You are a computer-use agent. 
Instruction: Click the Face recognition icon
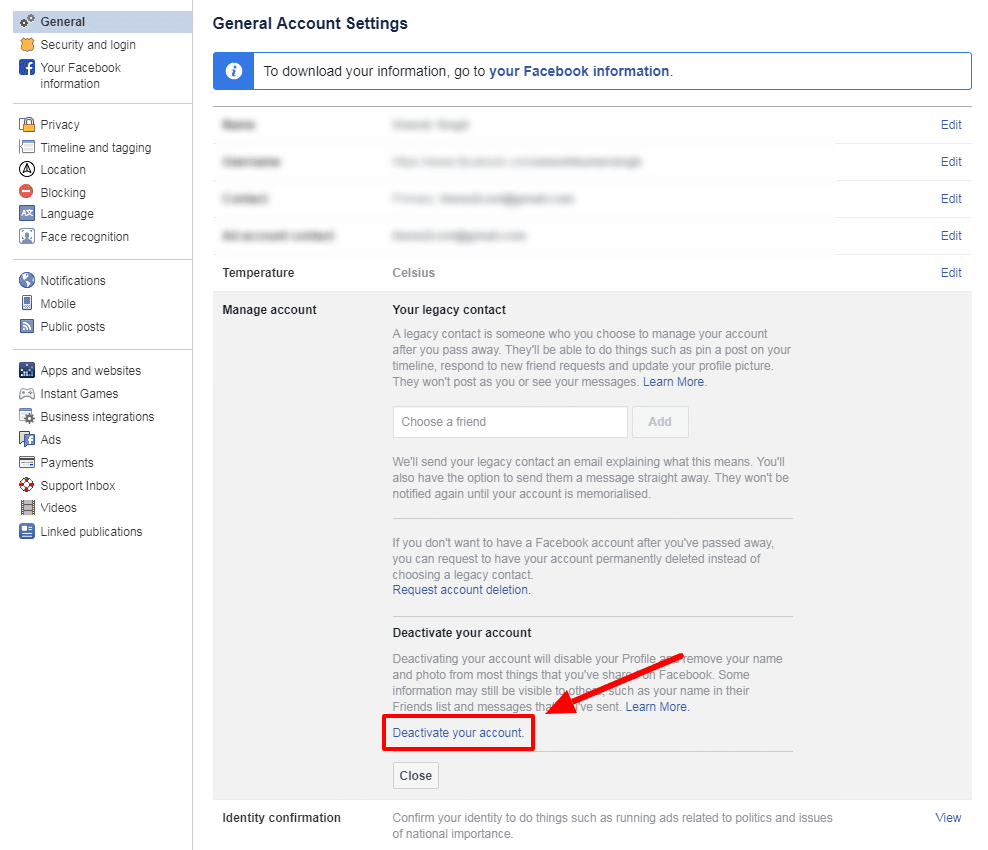[x=27, y=236]
